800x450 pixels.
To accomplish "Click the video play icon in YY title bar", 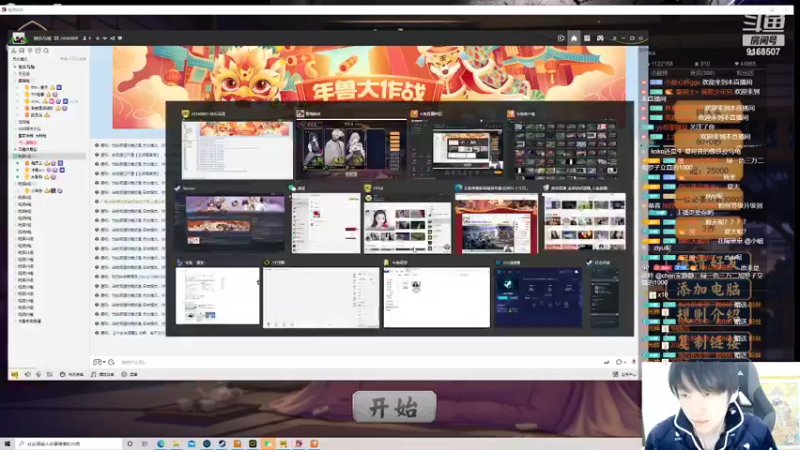I will (561, 38).
